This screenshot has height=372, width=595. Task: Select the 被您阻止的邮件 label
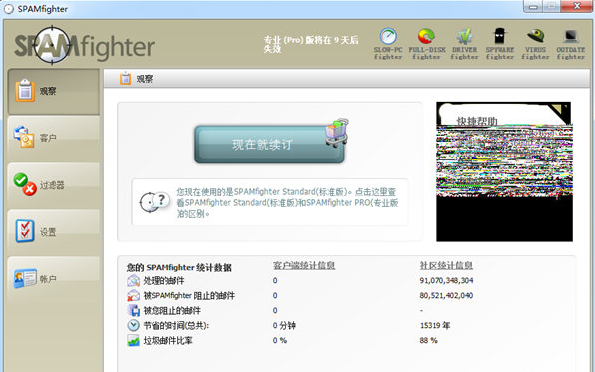(x=172, y=311)
